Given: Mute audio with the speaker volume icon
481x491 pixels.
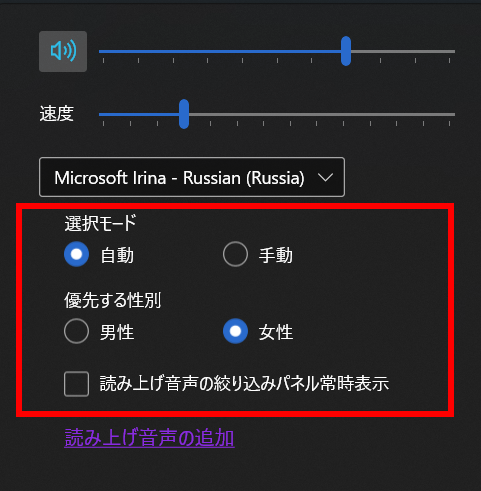Looking at the screenshot, I should tap(63, 51).
